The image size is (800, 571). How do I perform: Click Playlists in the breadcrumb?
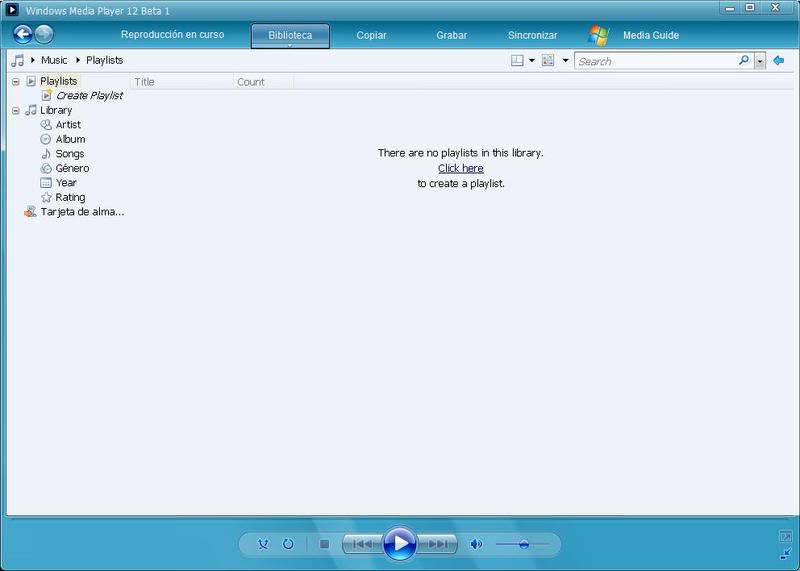[105, 60]
